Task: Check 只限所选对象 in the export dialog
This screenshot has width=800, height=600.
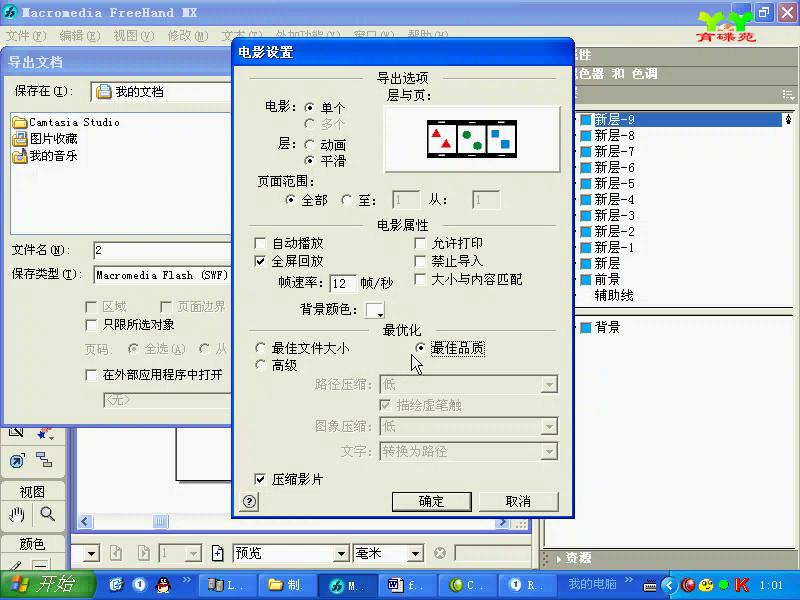Action: pyautogui.click(x=91, y=324)
